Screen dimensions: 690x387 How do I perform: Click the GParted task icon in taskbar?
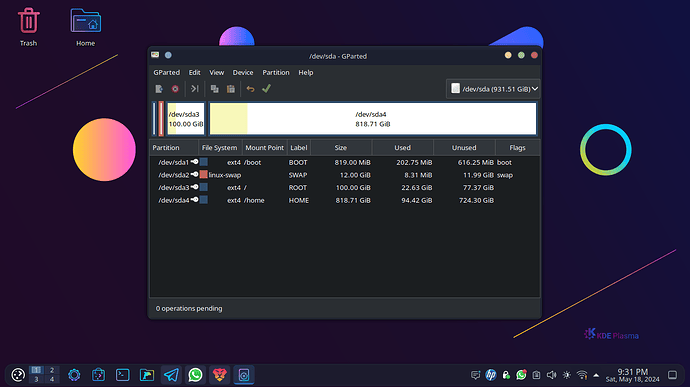coord(244,375)
